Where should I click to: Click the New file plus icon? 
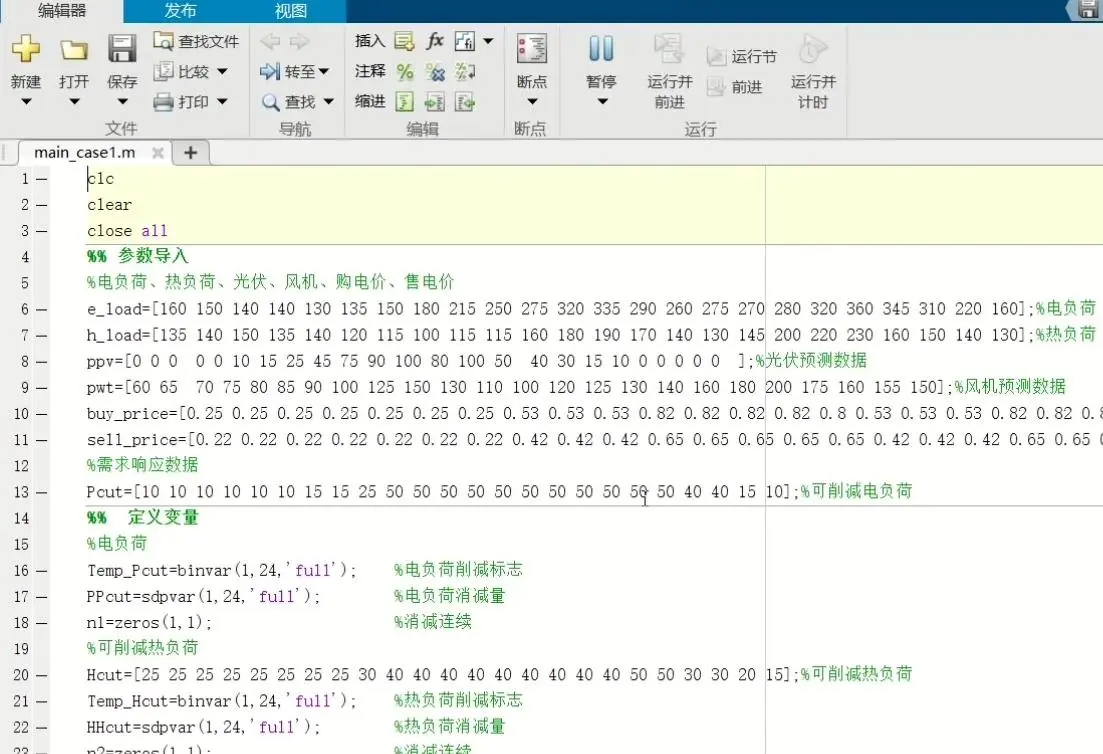[x=25, y=49]
